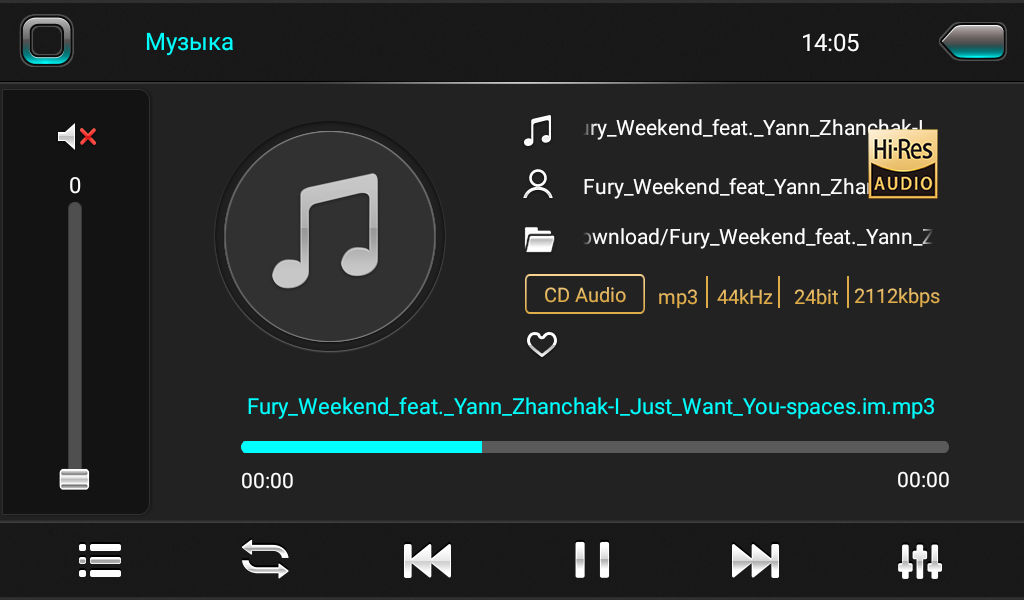
Task: Click the volume slider handle
Action: (x=74, y=479)
